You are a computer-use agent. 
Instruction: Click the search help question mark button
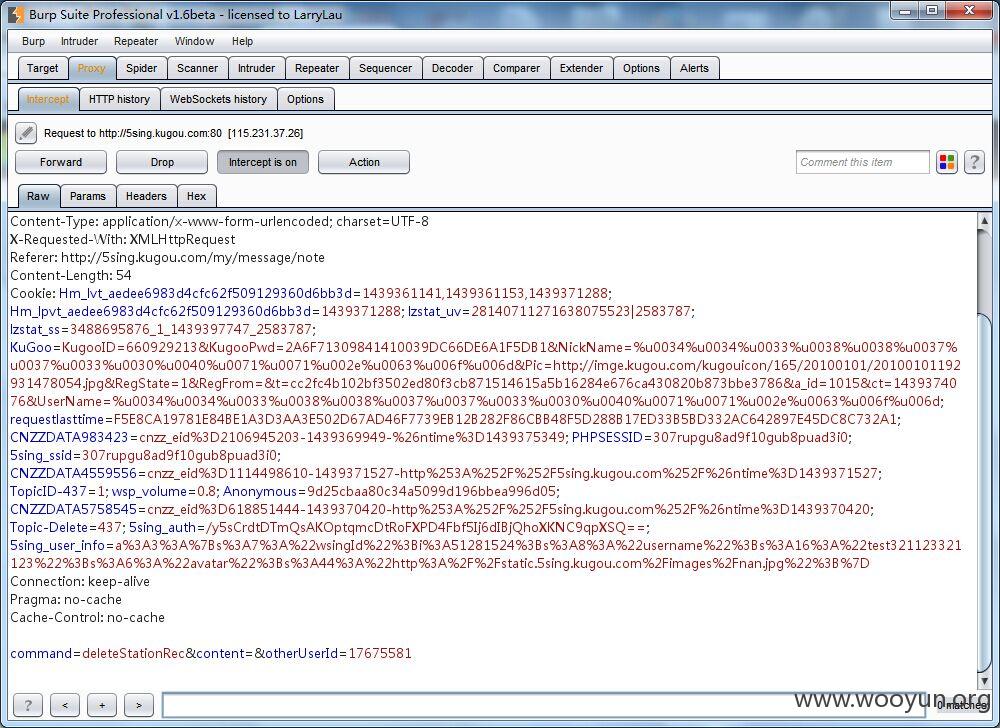pyautogui.click(x=27, y=704)
